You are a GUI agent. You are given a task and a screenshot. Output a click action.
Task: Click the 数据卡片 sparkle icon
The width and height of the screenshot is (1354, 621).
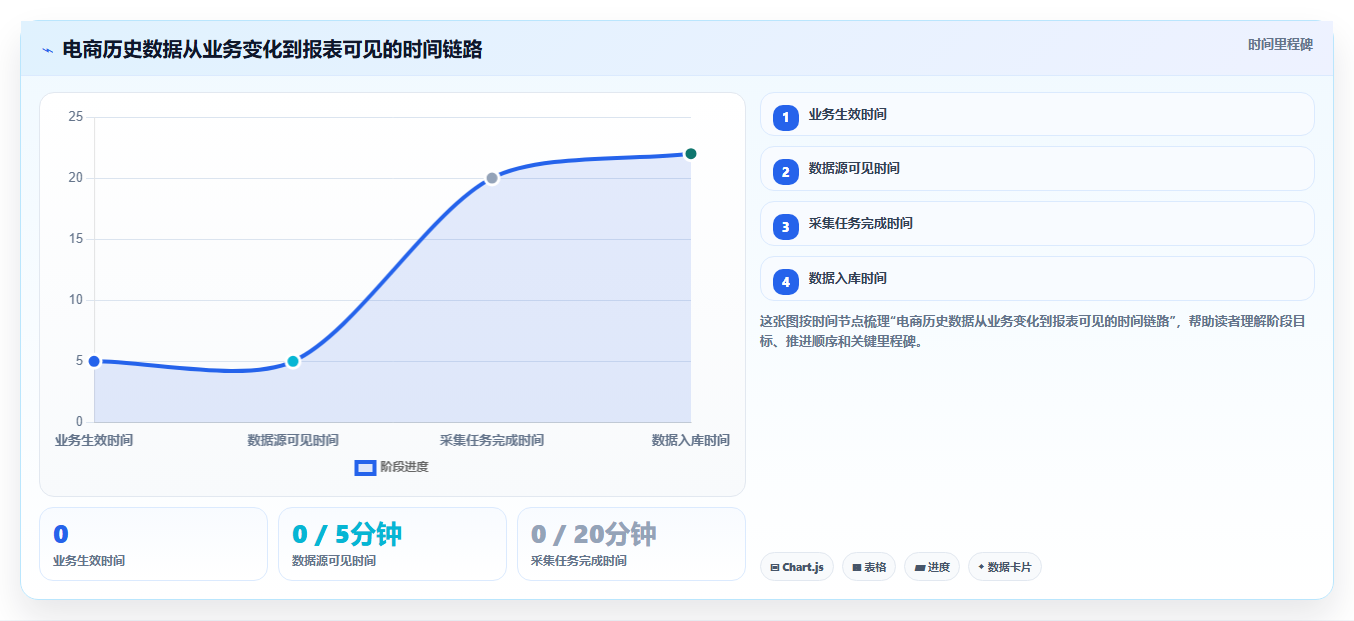[981, 567]
